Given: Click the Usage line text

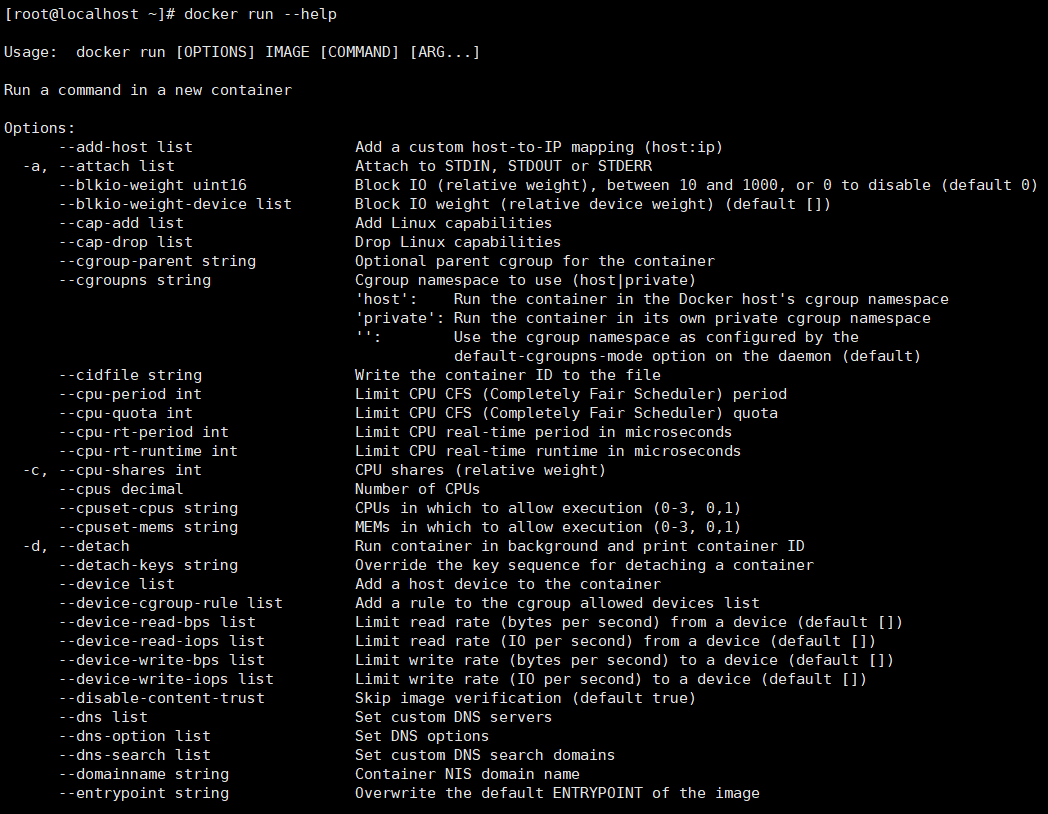Looking at the screenshot, I should [242, 52].
